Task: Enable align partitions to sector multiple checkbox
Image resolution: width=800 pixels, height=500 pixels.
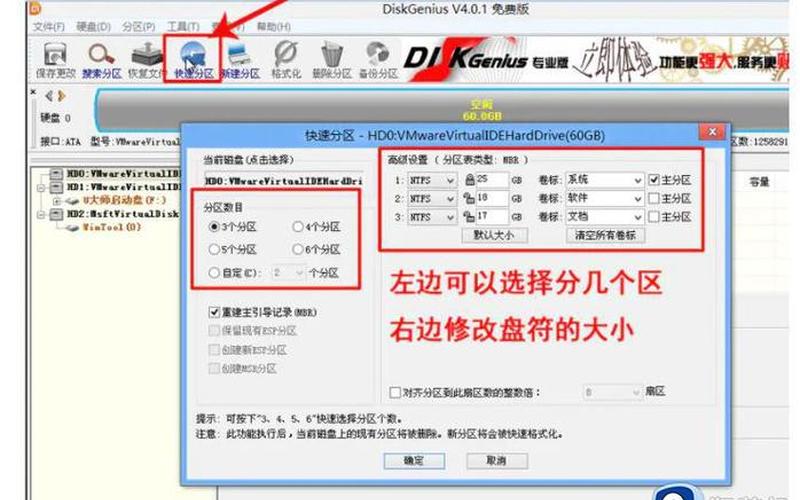Action: coord(395,392)
